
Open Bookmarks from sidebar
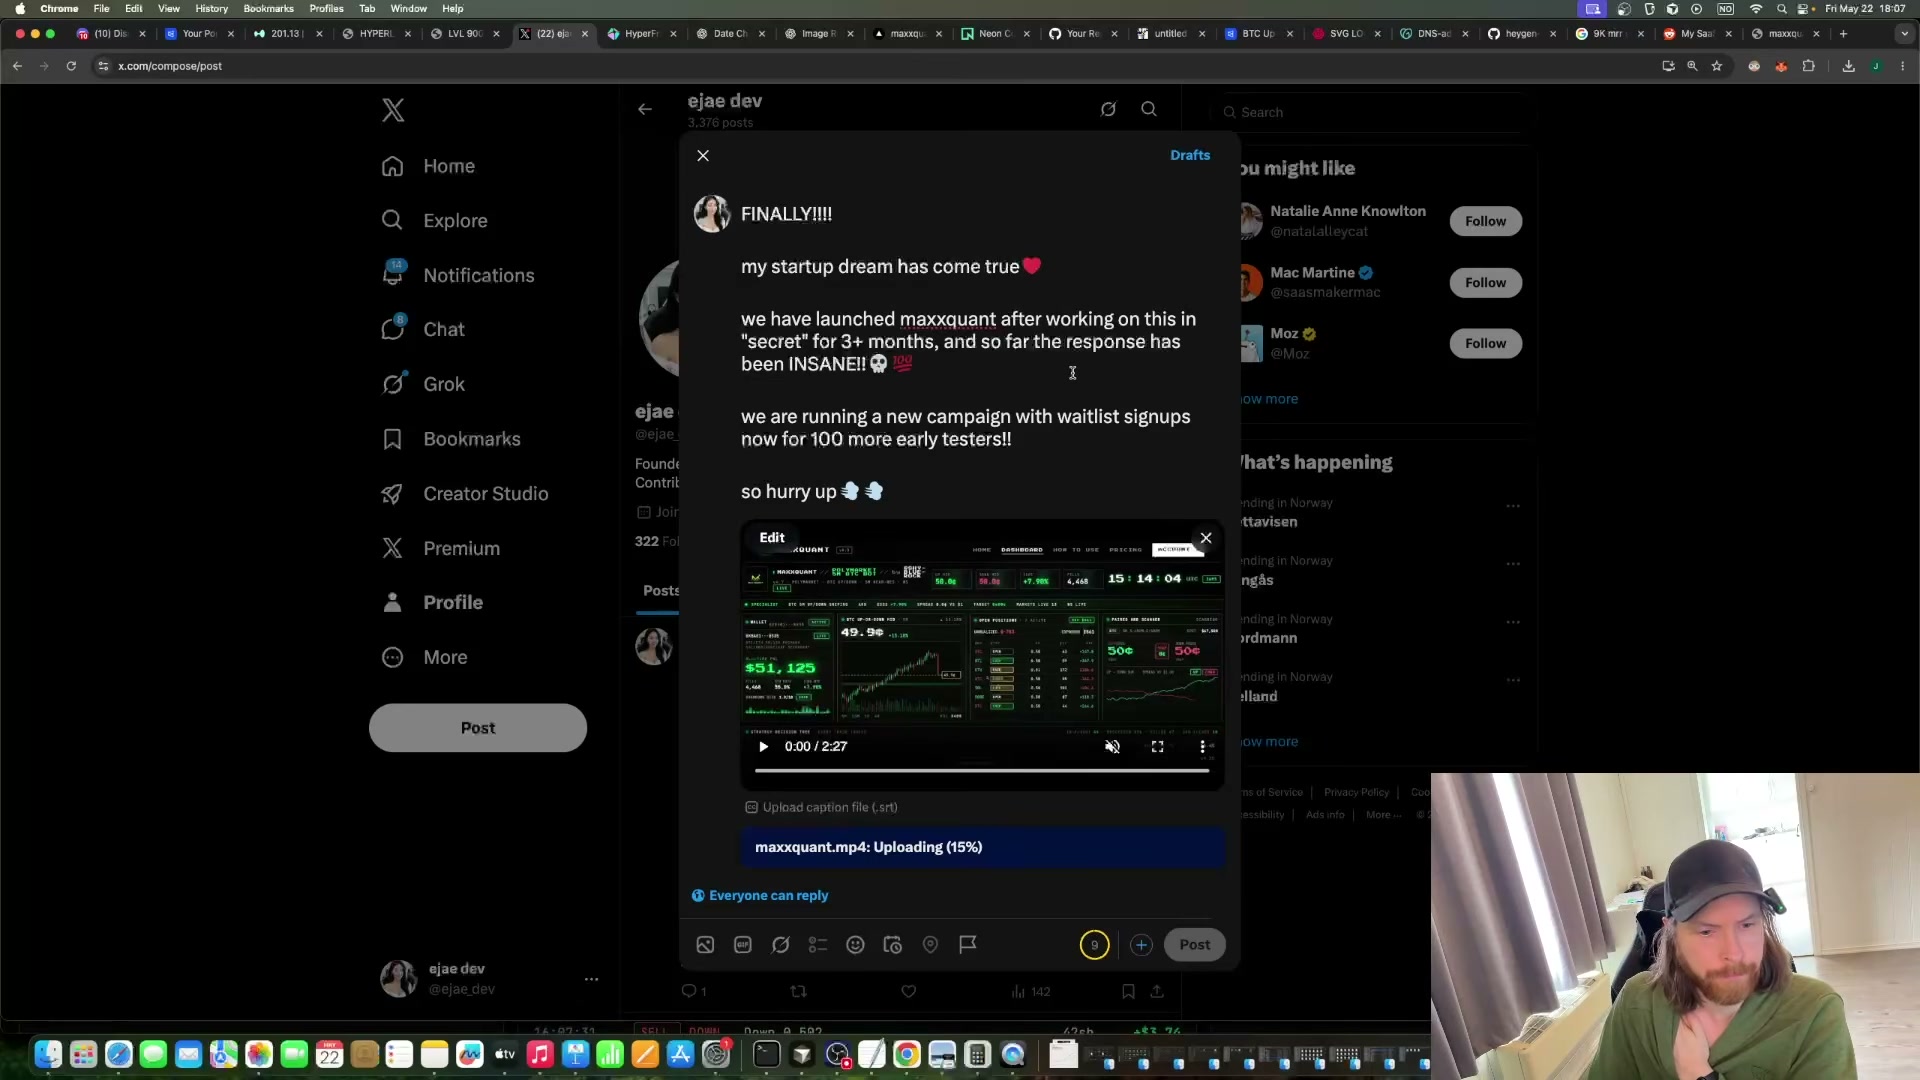(x=451, y=439)
